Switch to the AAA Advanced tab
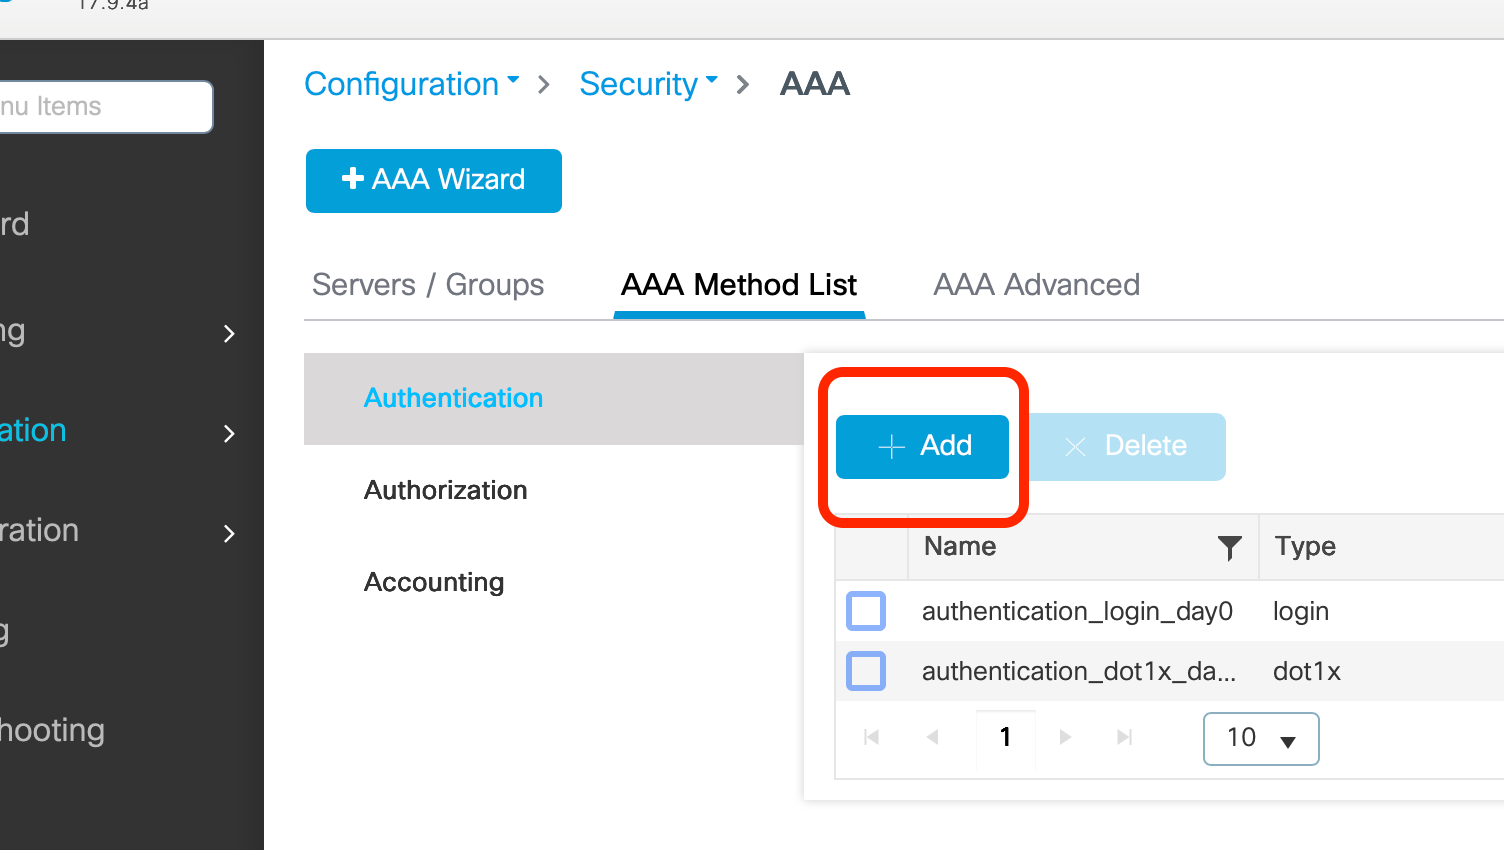Image resolution: width=1504 pixels, height=850 pixels. tap(1036, 285)
